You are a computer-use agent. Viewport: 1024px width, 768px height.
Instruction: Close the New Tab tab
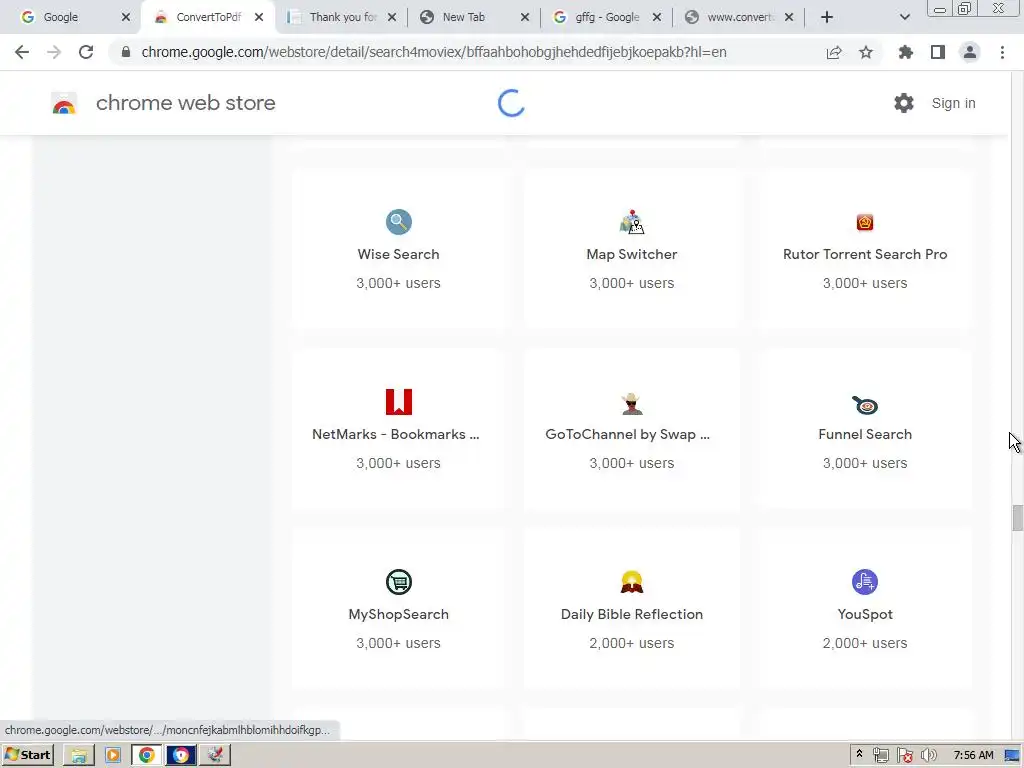click(525, 17)
